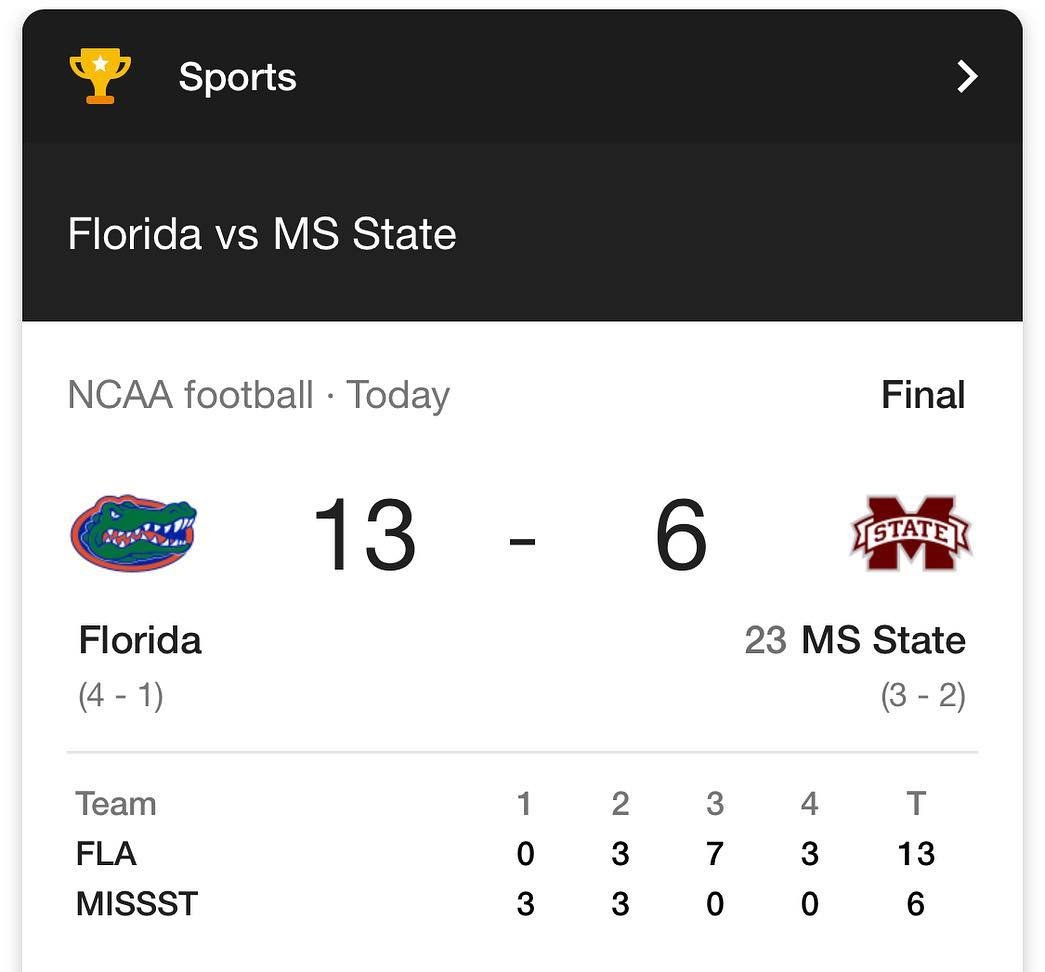Click the MS State team name
Screen dimensions: 1045x972
coord(883,640)
